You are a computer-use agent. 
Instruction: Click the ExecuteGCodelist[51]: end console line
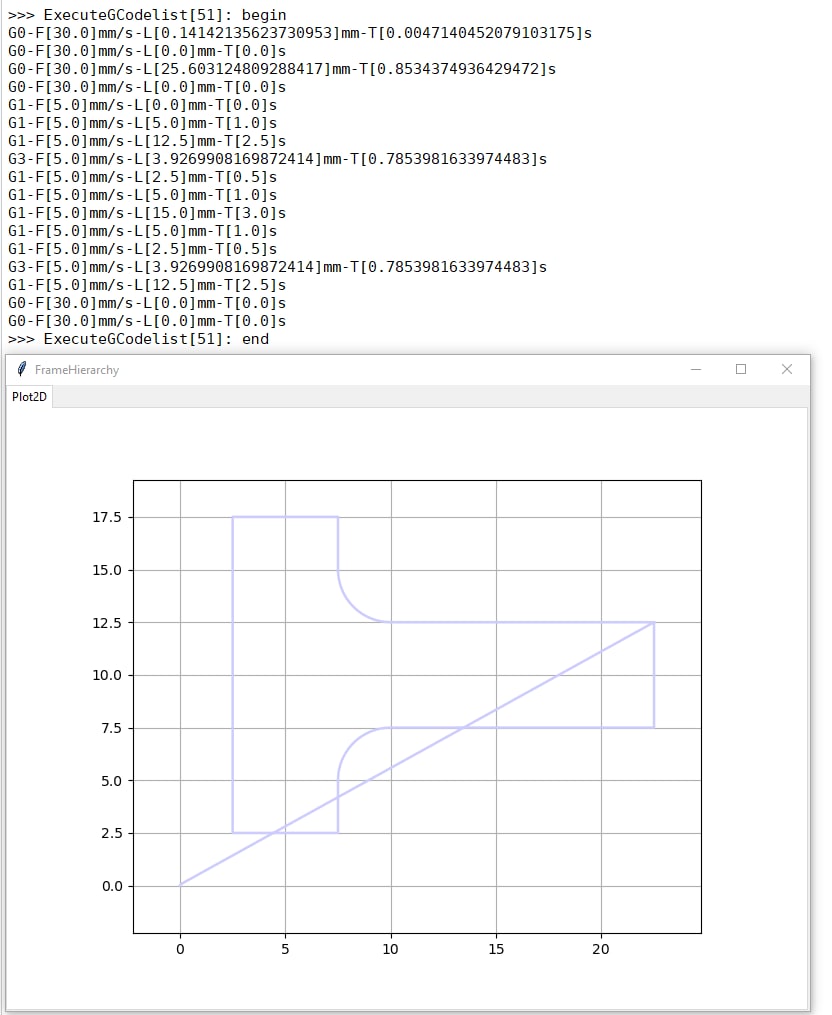tap(138, 339)
